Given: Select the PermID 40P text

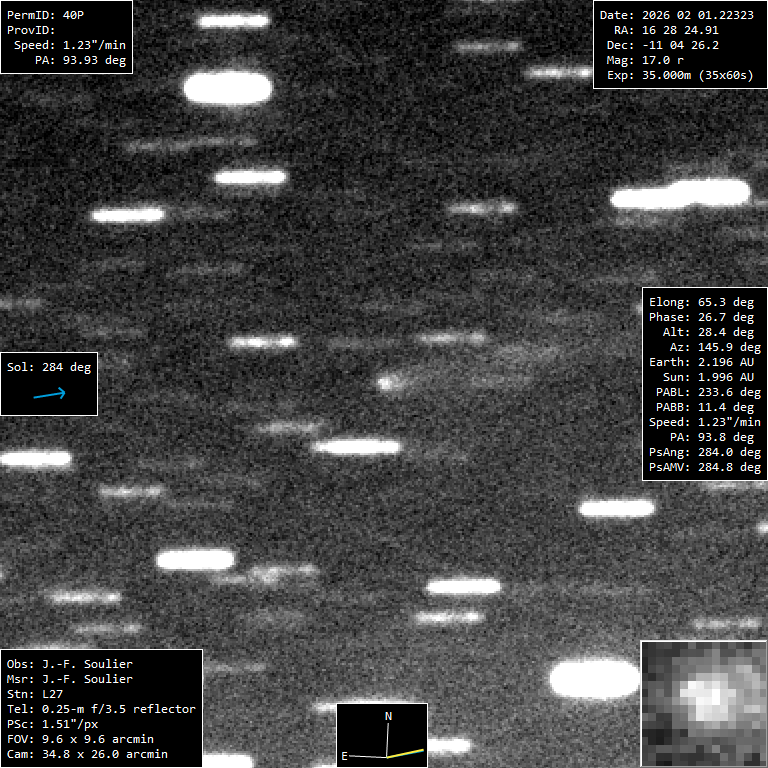Looking at the screenshot, I should coord(46,15).
